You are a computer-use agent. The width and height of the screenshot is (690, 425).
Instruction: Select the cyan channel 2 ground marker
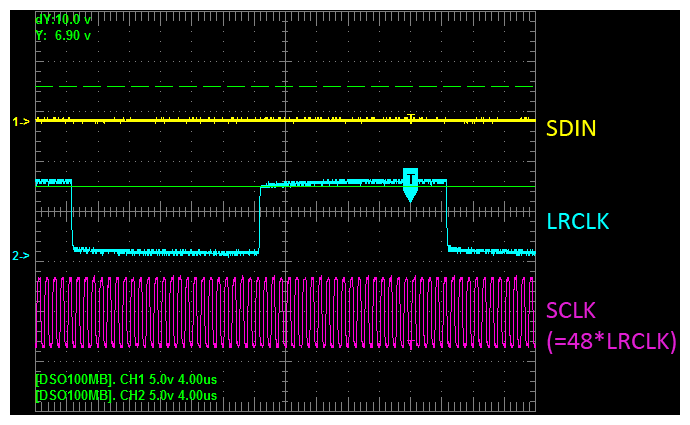point(21,256)
